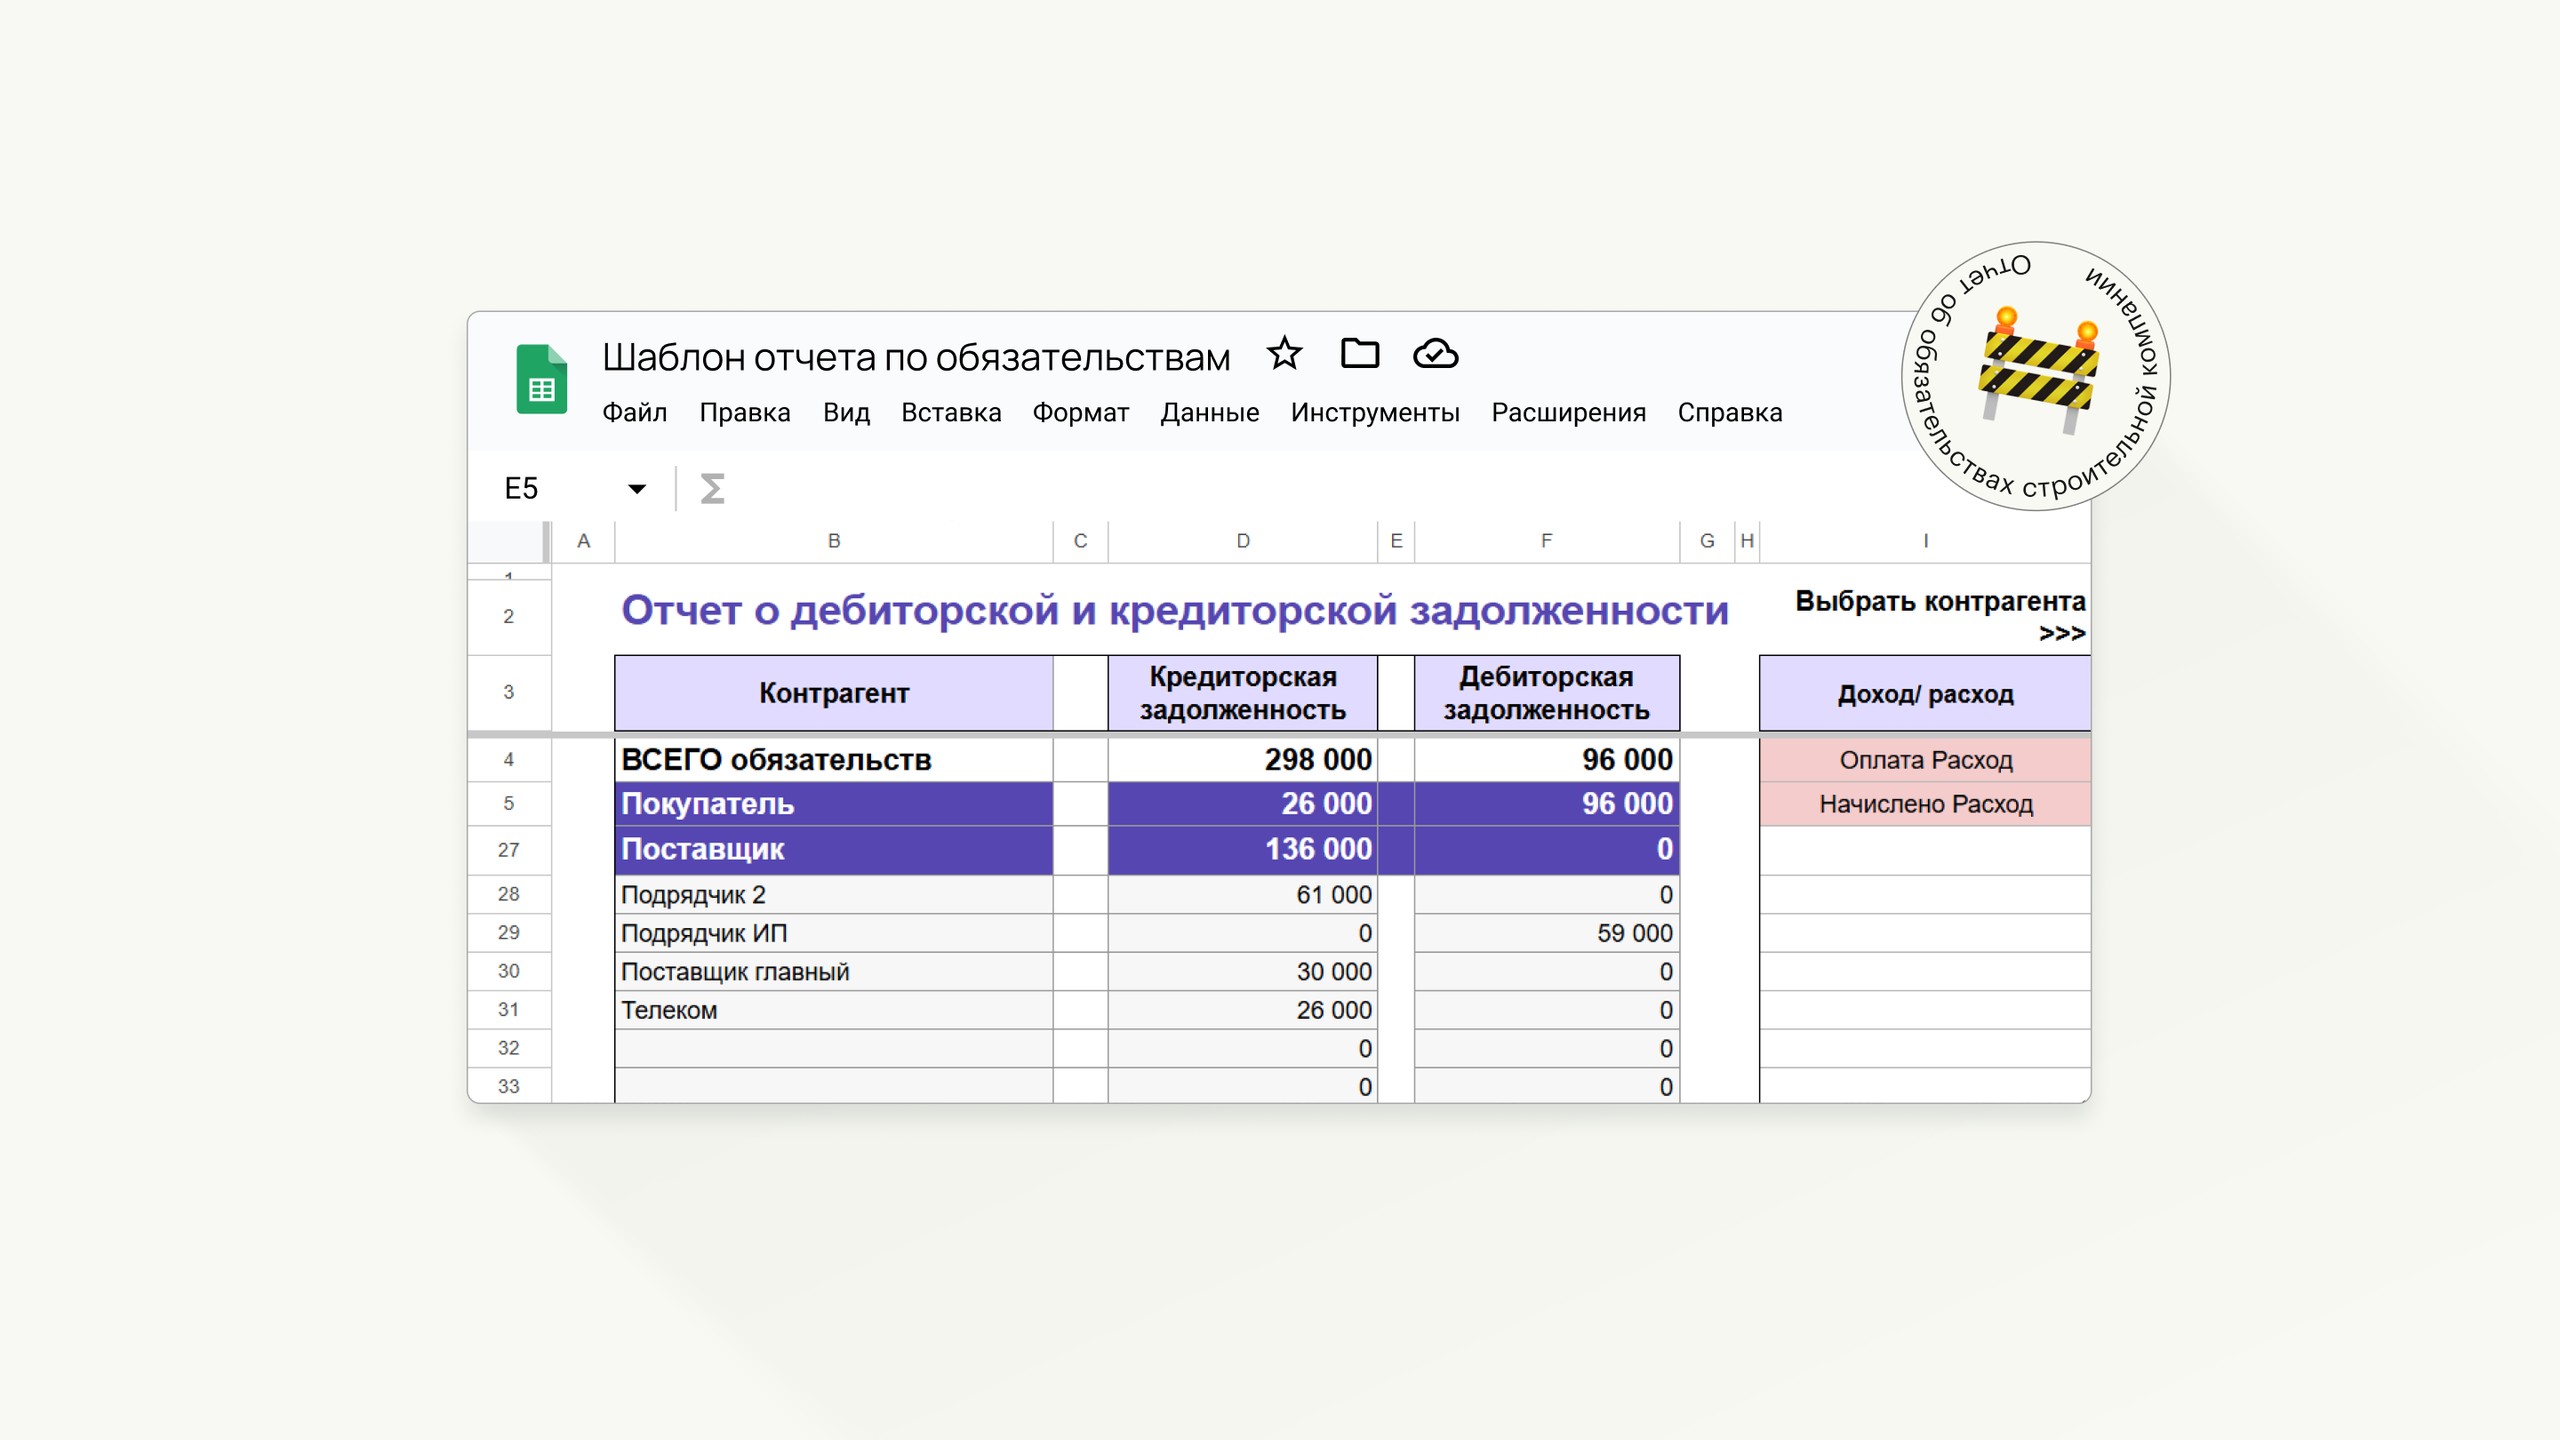Viewport: 2560px width, 1440px height.
Task: Click the Покупатель group row cell
Action: [833, 804]
